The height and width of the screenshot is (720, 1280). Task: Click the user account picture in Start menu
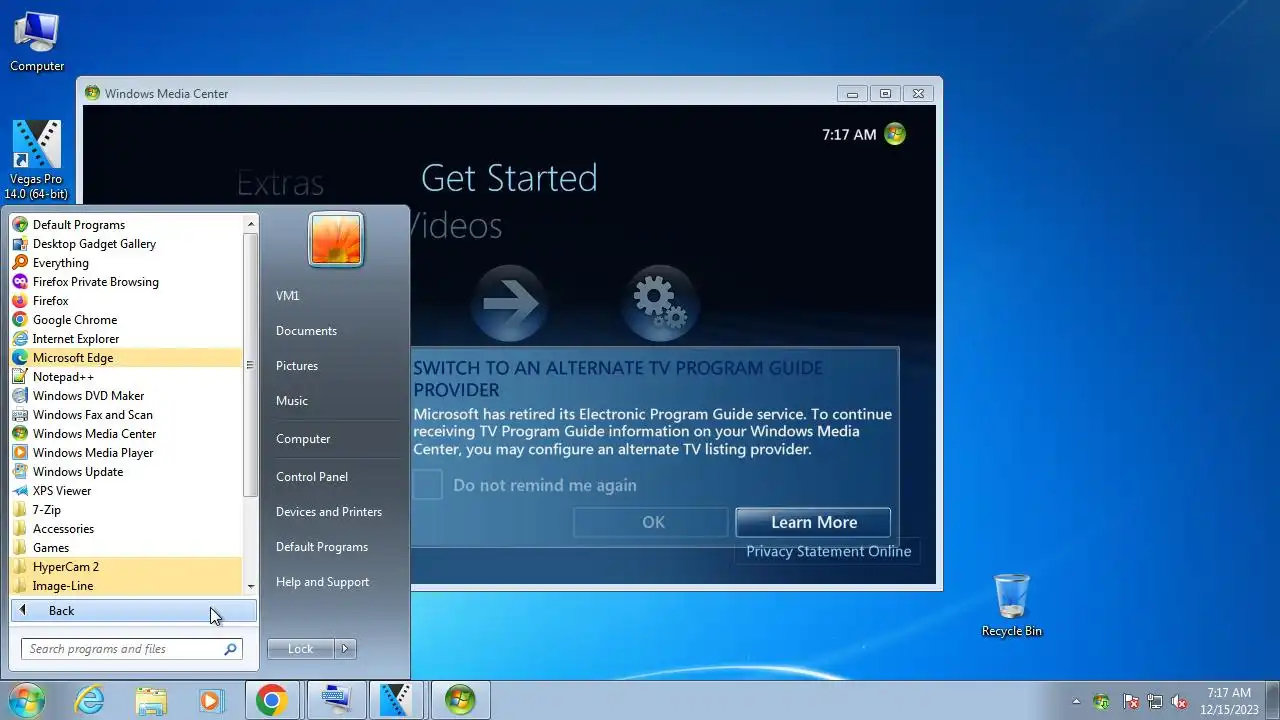coord(336,240)
